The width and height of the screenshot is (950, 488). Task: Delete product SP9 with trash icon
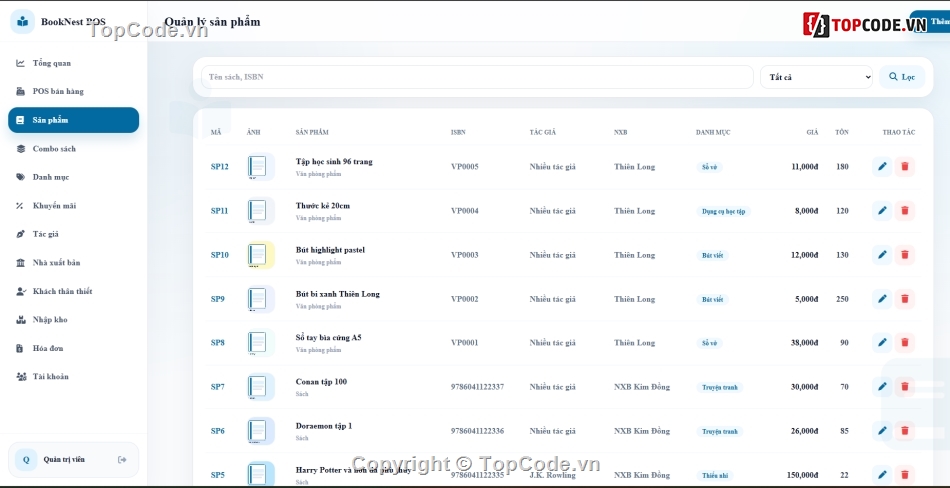(905, 299)
